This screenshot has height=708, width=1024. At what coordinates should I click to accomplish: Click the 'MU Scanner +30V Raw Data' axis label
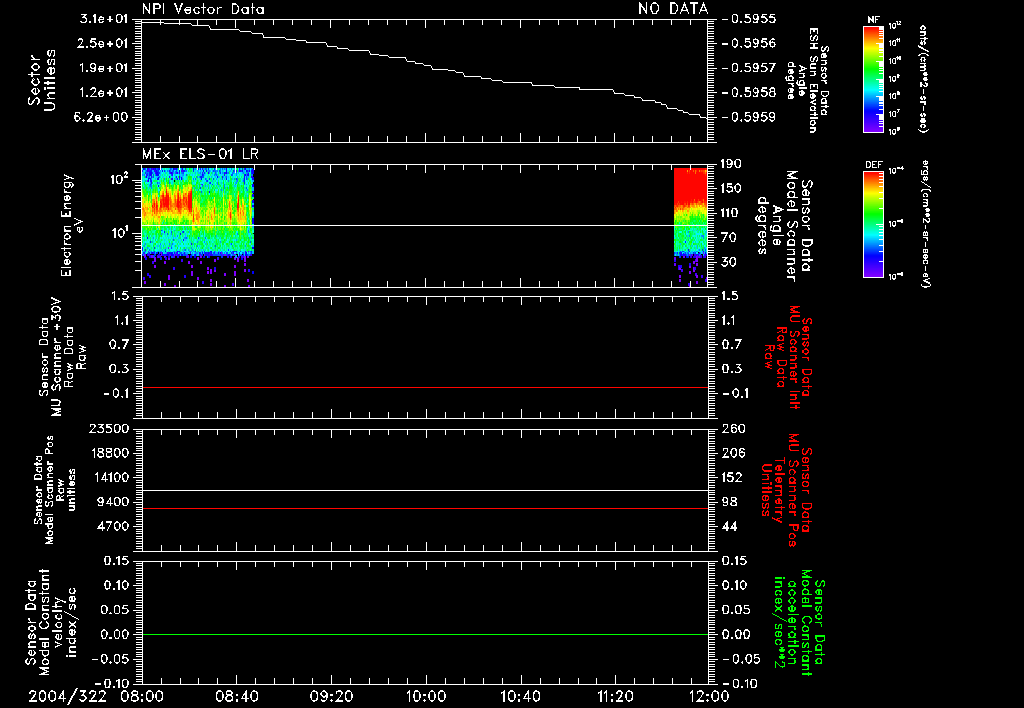(62, 357)
